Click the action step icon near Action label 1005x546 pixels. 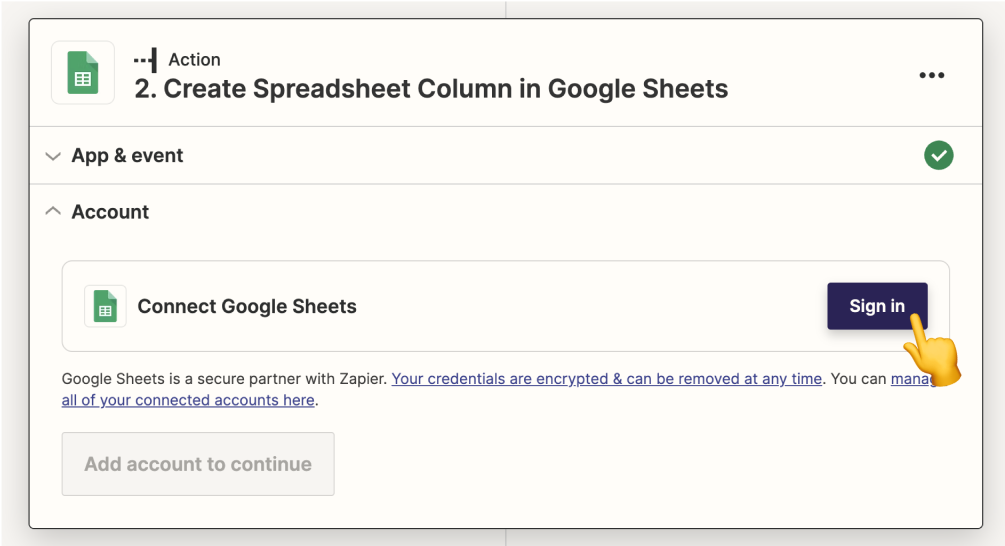145,60
